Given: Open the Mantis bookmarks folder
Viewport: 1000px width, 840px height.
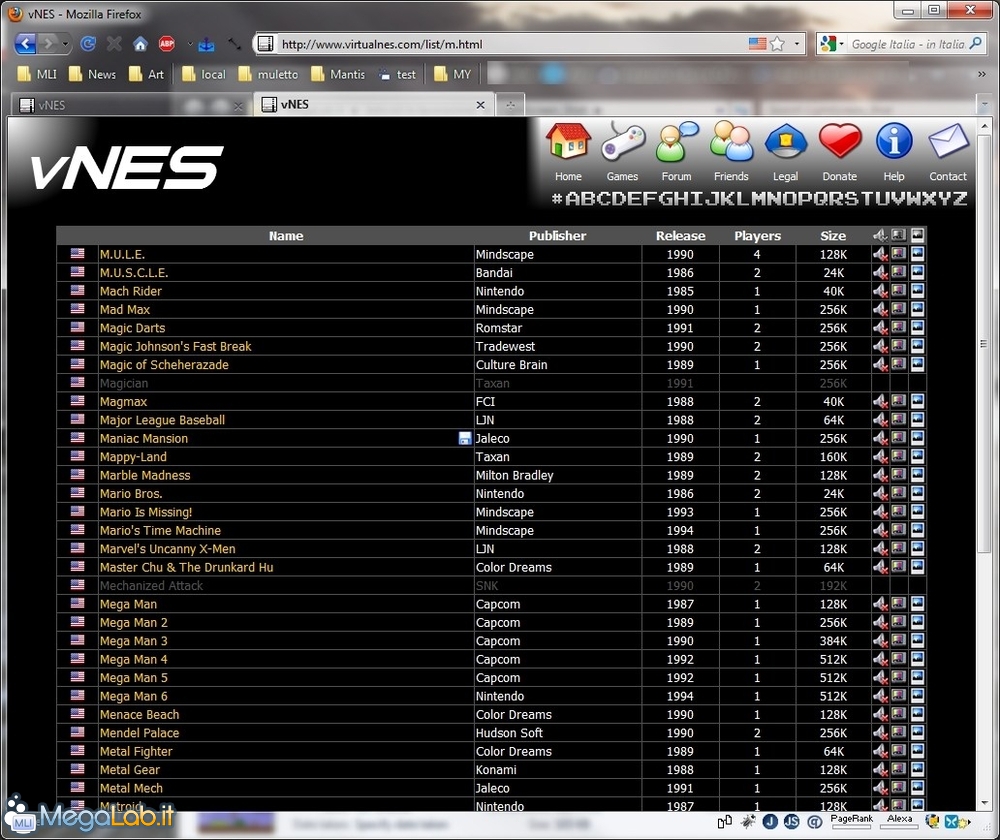Looking at the screenshot, I should [338, 74].
